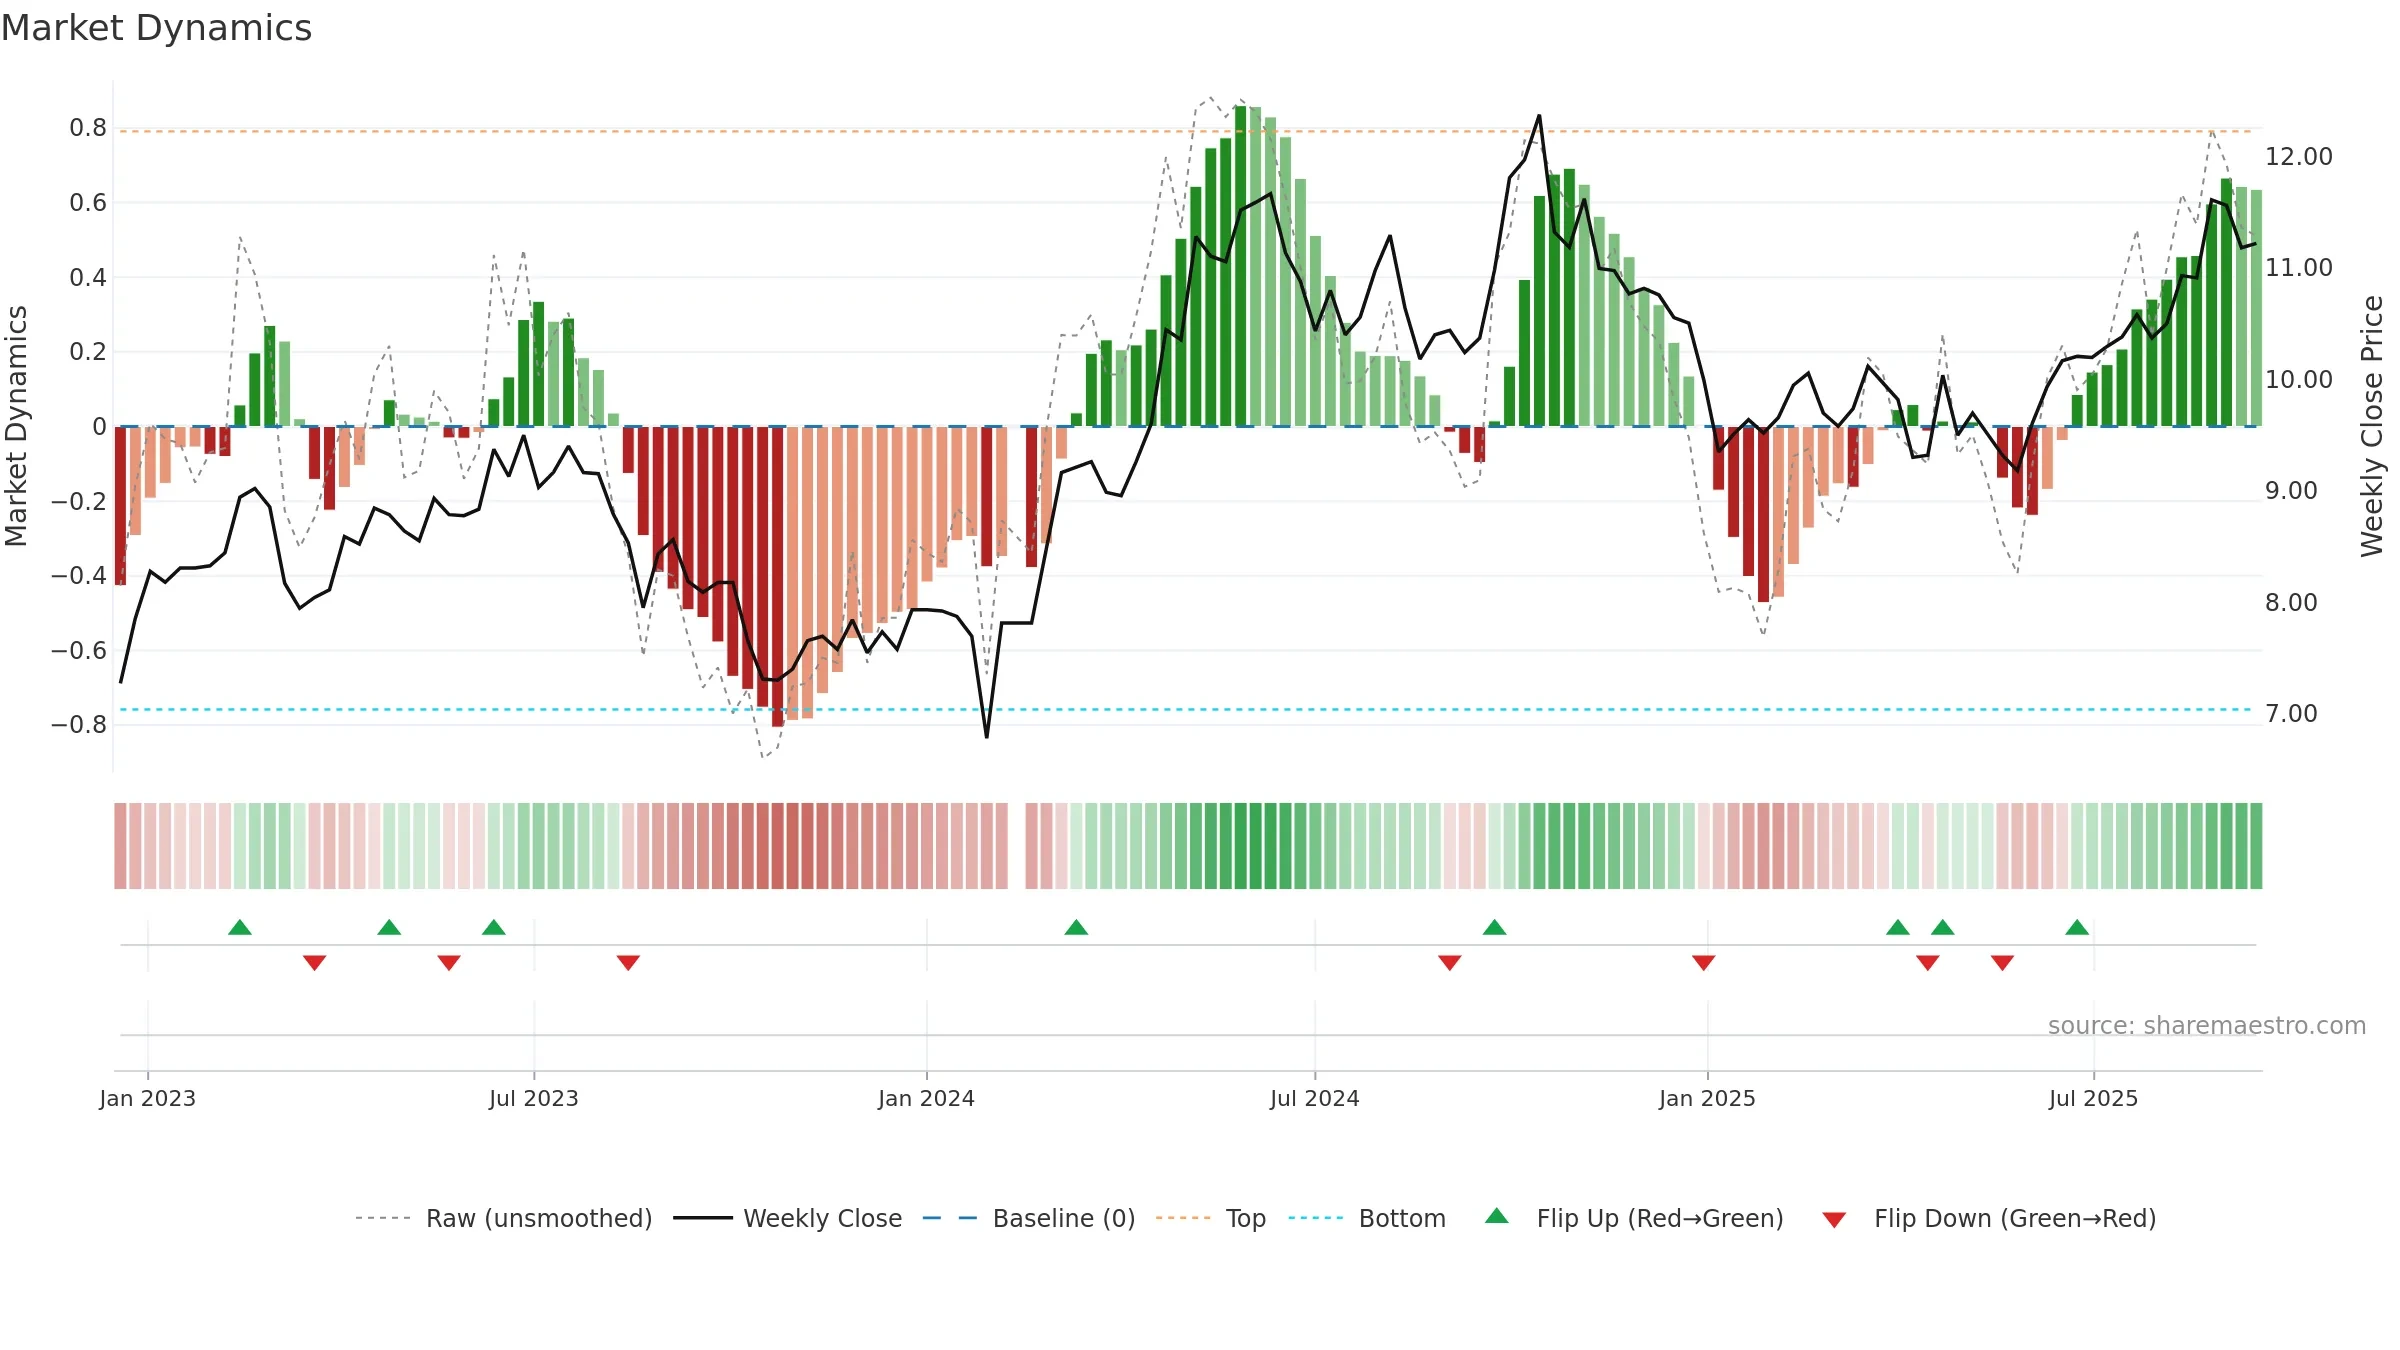The width and height of the screenshot is (2400, 1350).
Task: Click the 7.00 price axis label
Action: tap(2291, 714)
